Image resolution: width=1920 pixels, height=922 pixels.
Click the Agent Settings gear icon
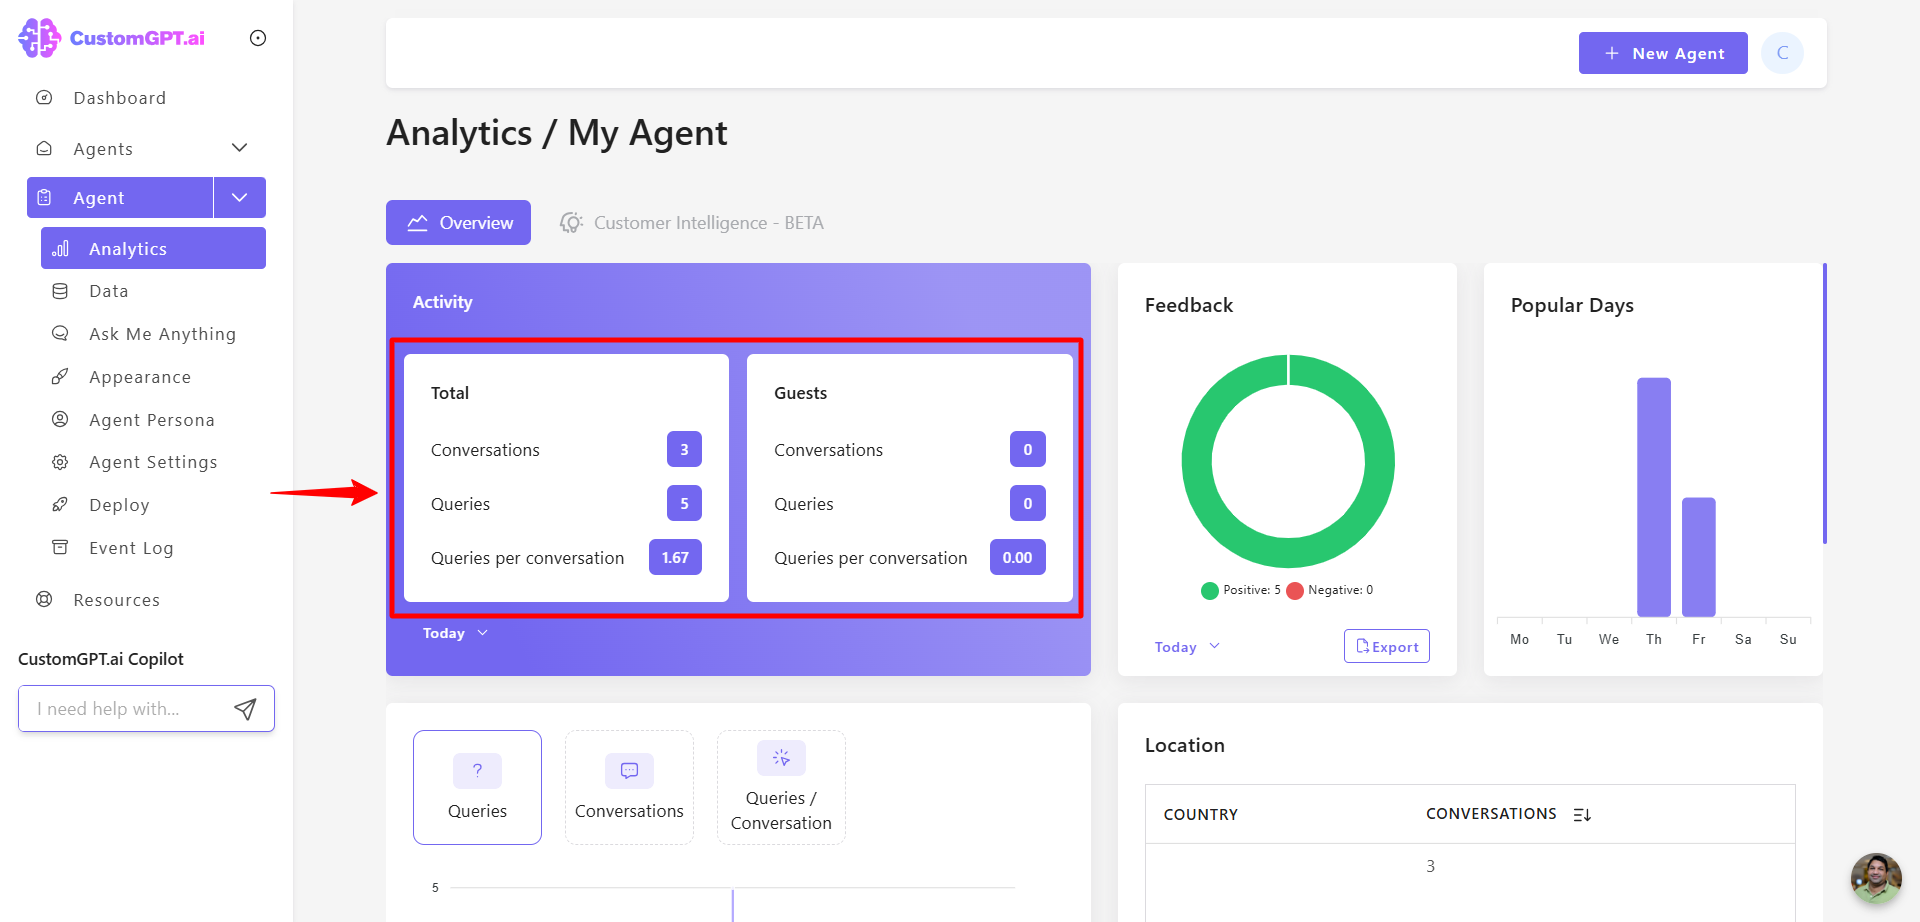click(60, 462)
